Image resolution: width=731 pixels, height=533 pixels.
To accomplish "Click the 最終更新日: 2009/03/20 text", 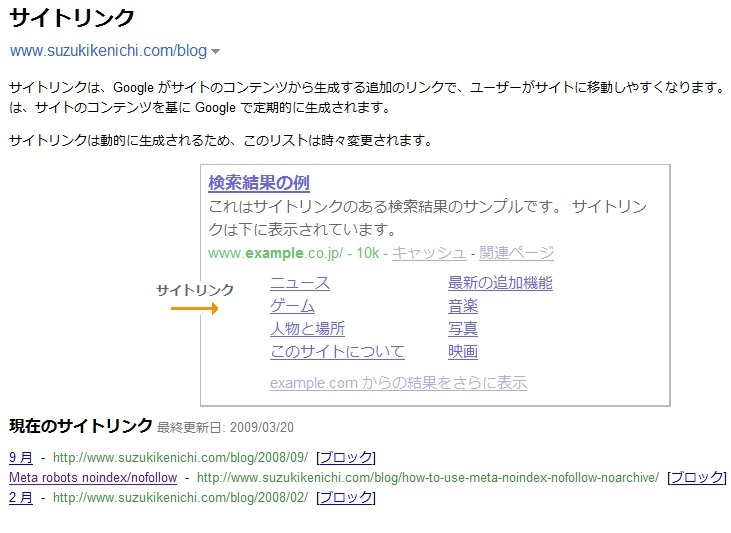I will coord(226,427).
